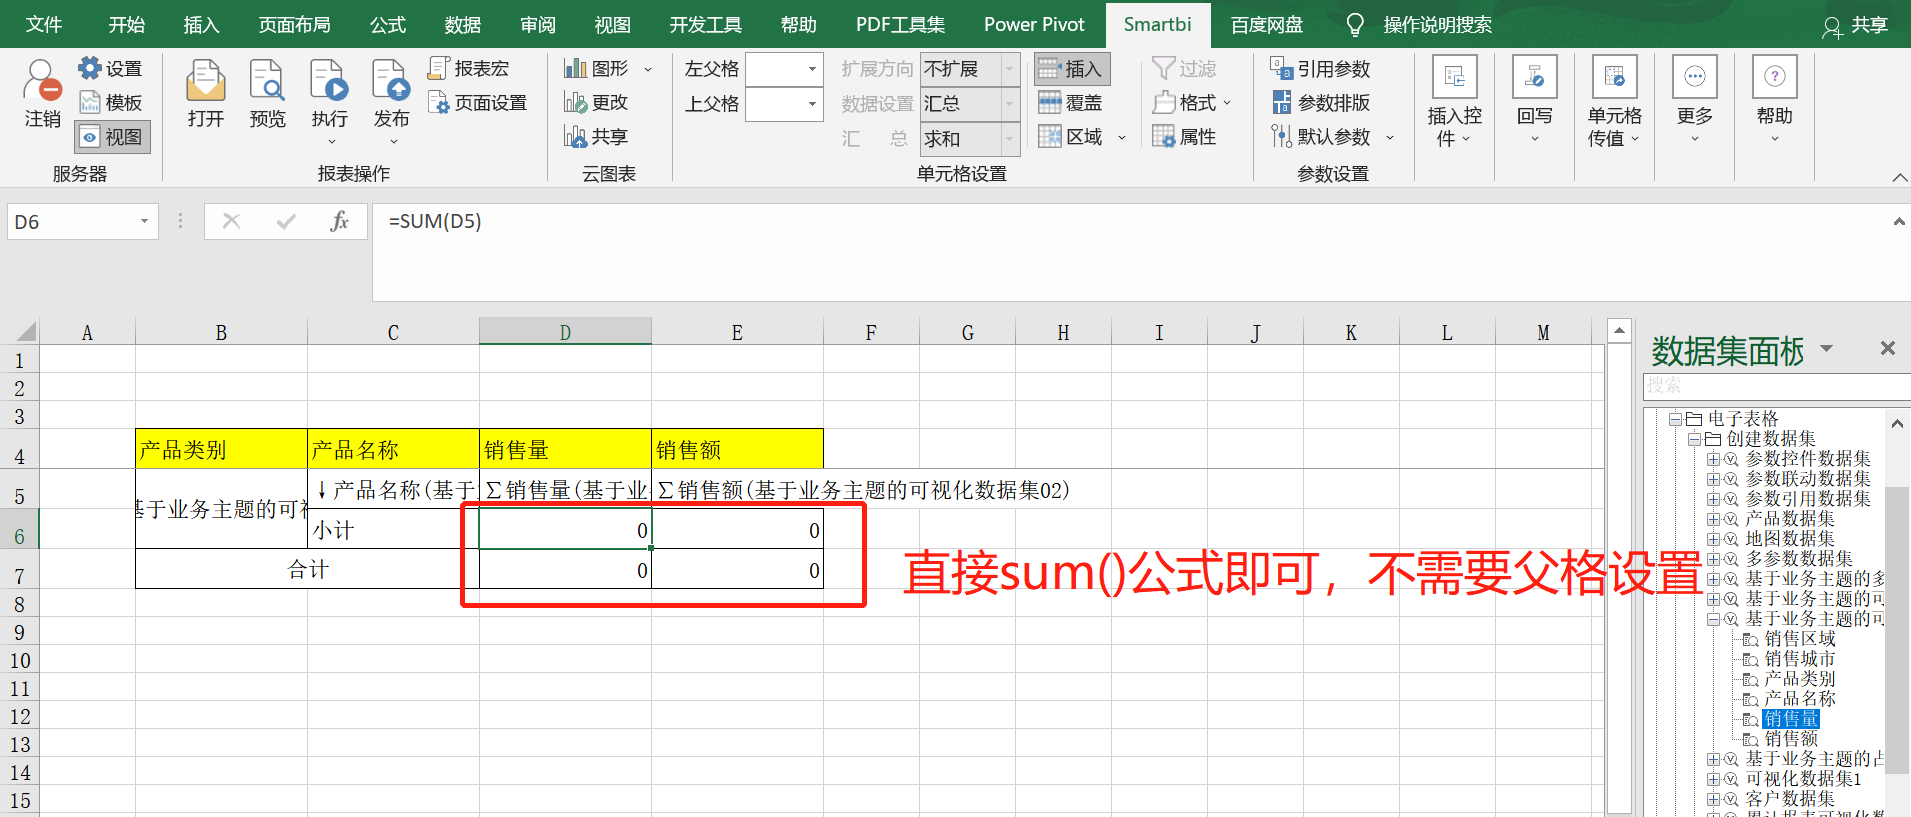1911x817 pixels.
Task: Open the 数据集面板 panel options arrow
Action: point(1826,348)
